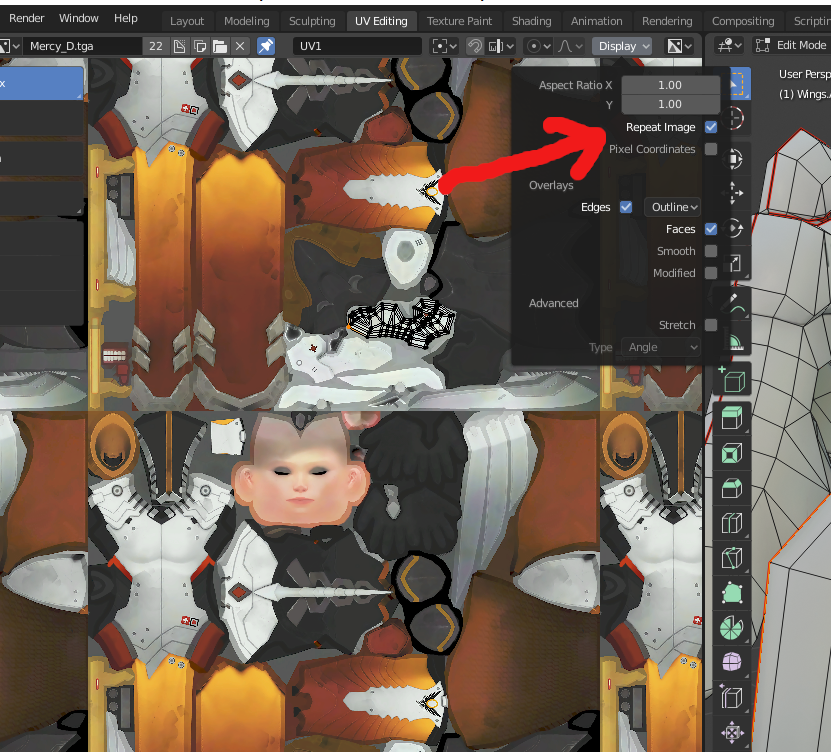Enable the Stretch display checkbox
The width and height of the screenshot is (831, 752).
click(711, 325)
